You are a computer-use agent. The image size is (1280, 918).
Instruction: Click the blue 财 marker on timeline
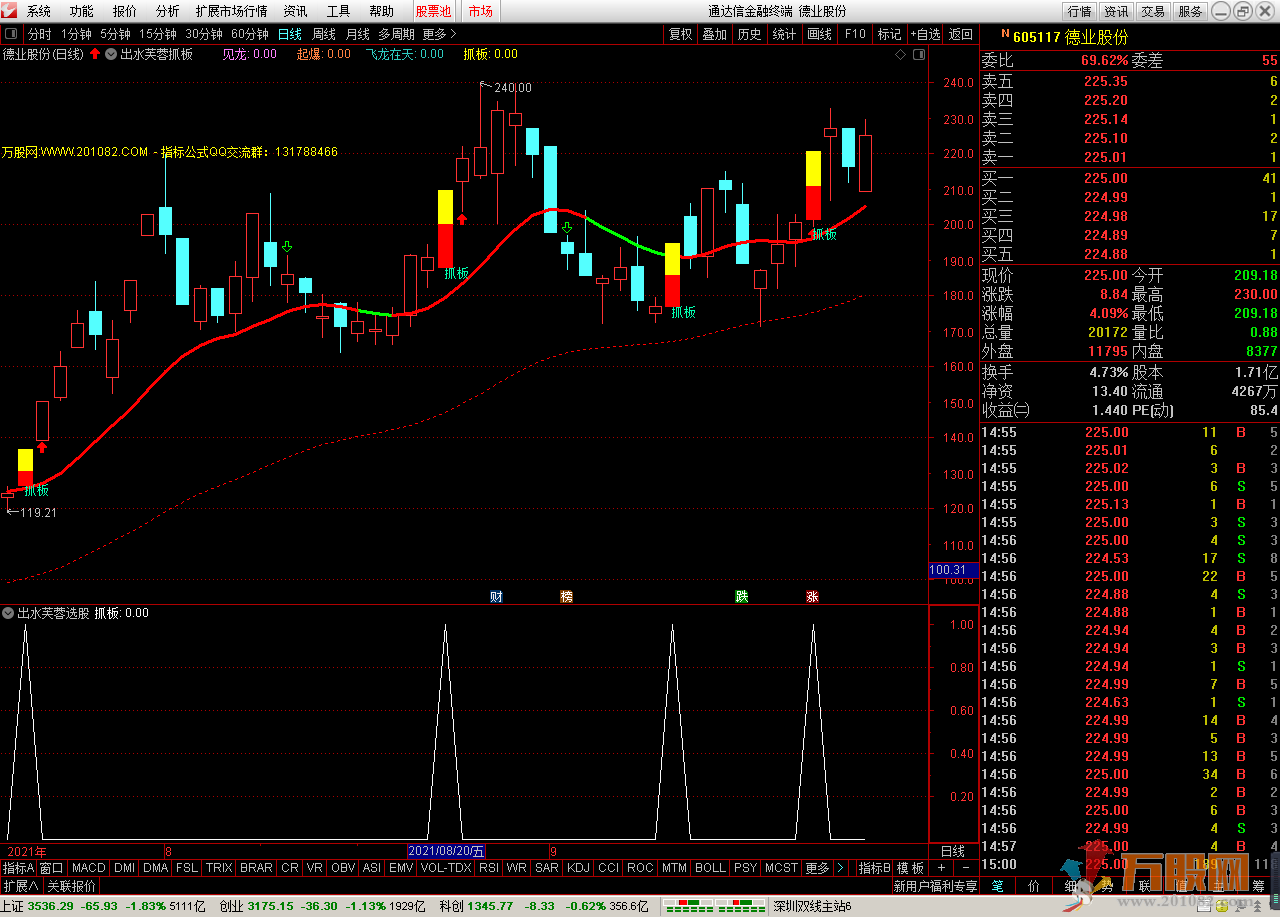click(x=496, y=597)
